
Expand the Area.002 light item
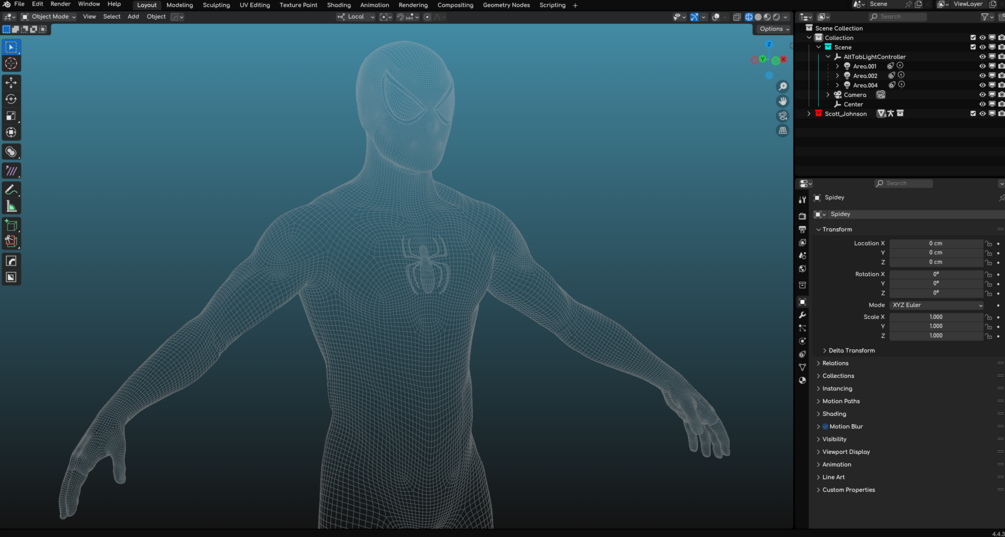tap(837, 76)
